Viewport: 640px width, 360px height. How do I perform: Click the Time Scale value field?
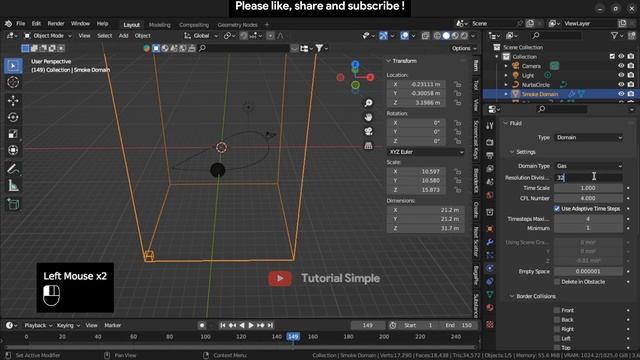588,188
